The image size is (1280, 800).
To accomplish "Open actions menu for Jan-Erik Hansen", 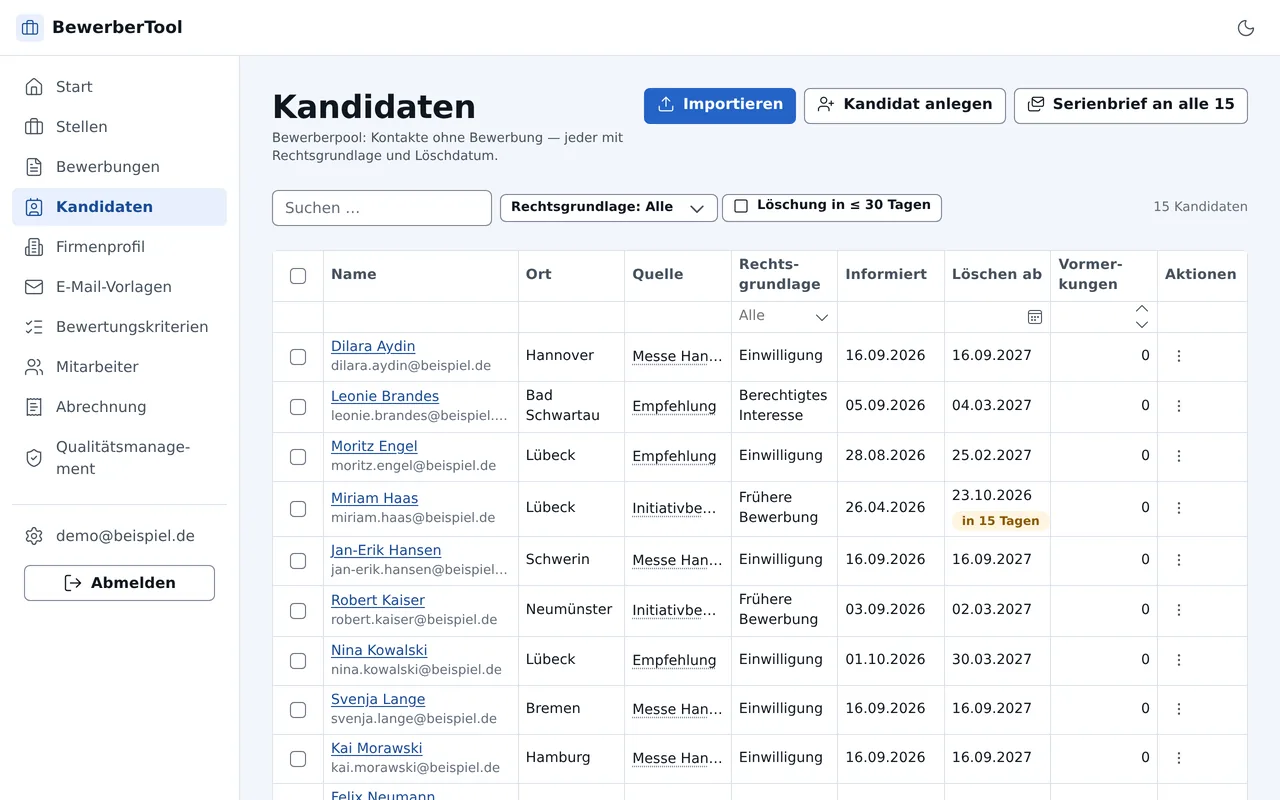I will click(1179, 560).
